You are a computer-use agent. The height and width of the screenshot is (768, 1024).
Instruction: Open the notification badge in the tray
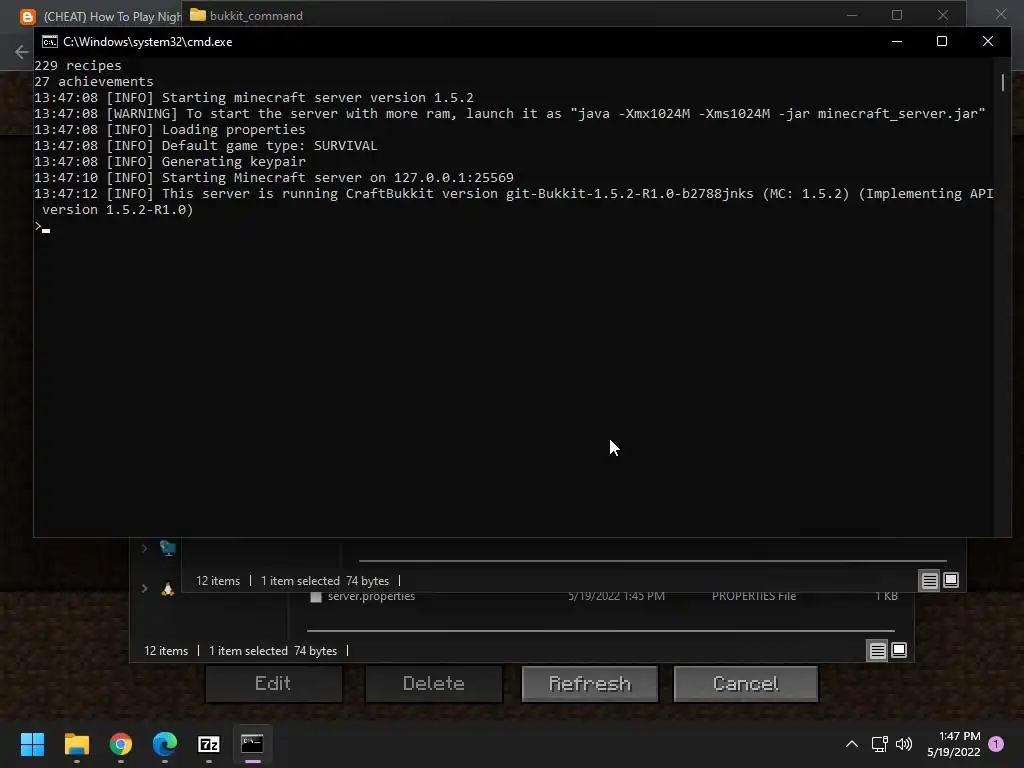coord(996,744)
